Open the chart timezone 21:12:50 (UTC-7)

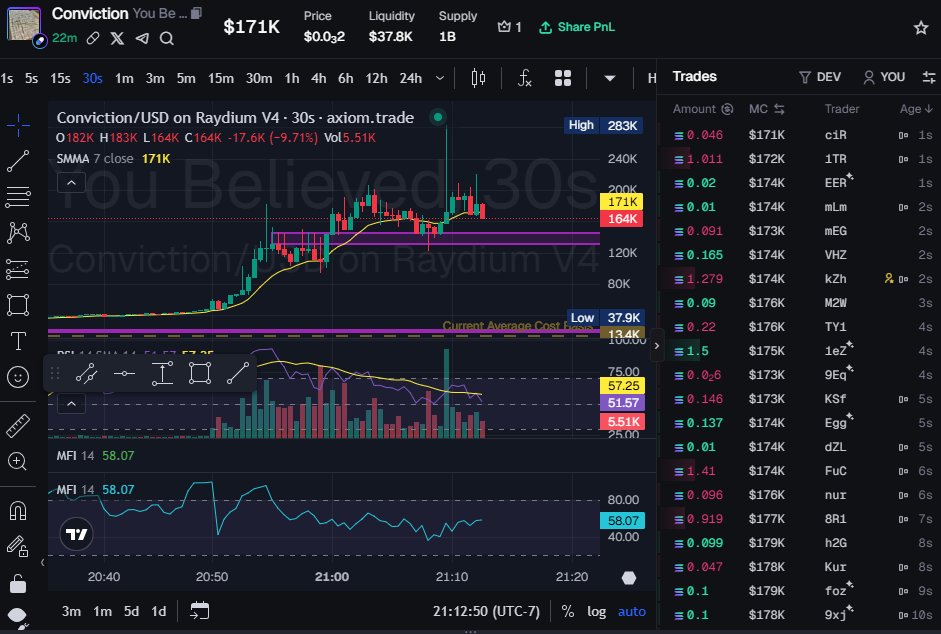pyautogui.click(x=486, y=611)
